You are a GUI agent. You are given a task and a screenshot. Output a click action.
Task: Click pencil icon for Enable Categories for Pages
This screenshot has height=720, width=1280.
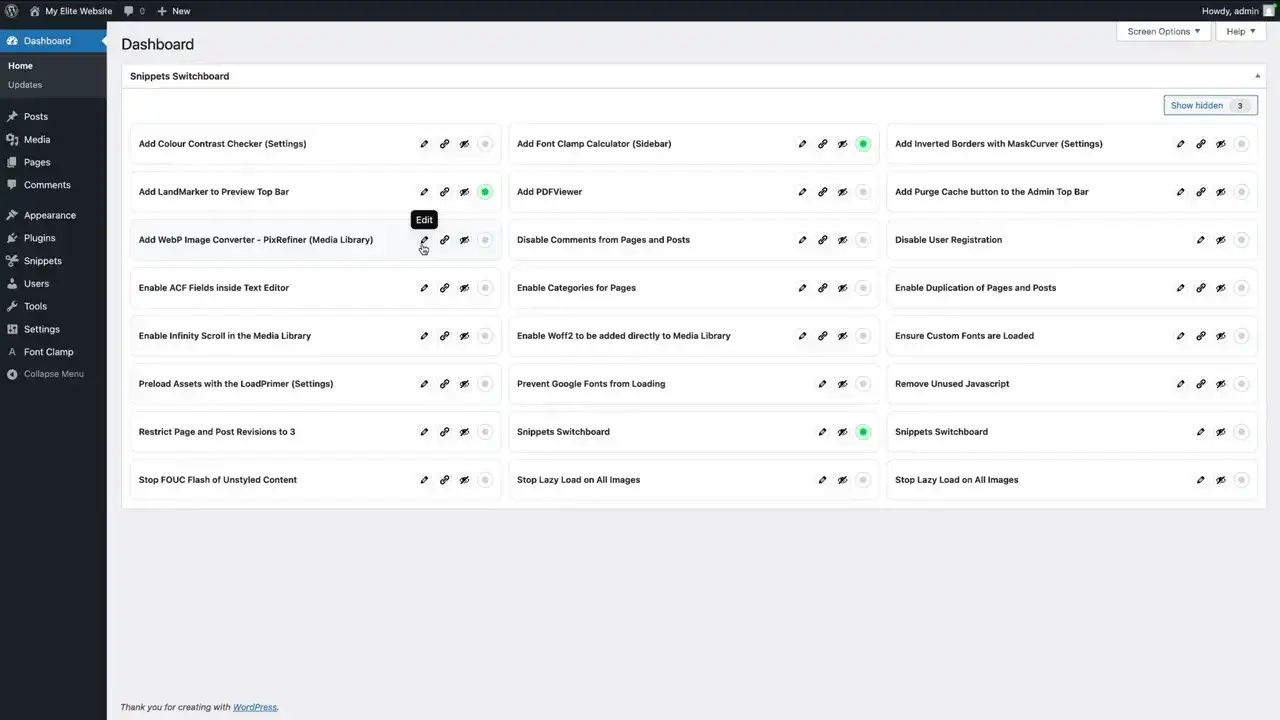click(802, 288)
